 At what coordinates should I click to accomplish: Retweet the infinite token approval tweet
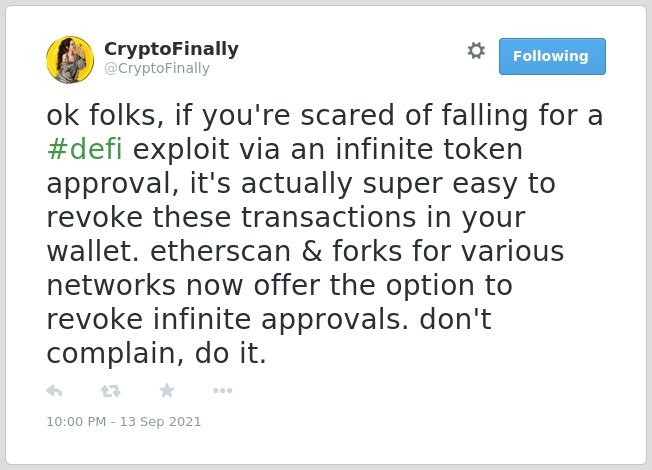coord(111,391)
